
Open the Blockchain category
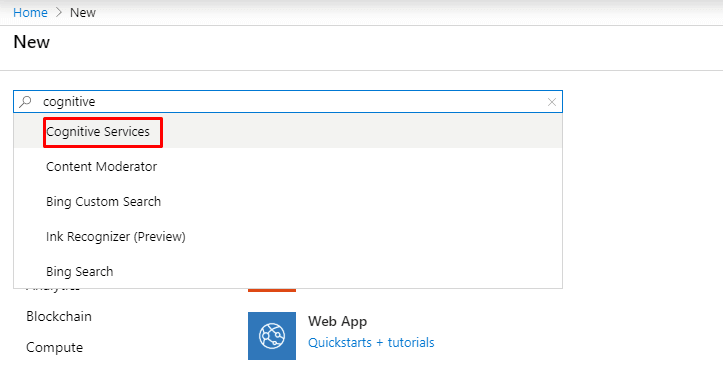coord(59,316)
